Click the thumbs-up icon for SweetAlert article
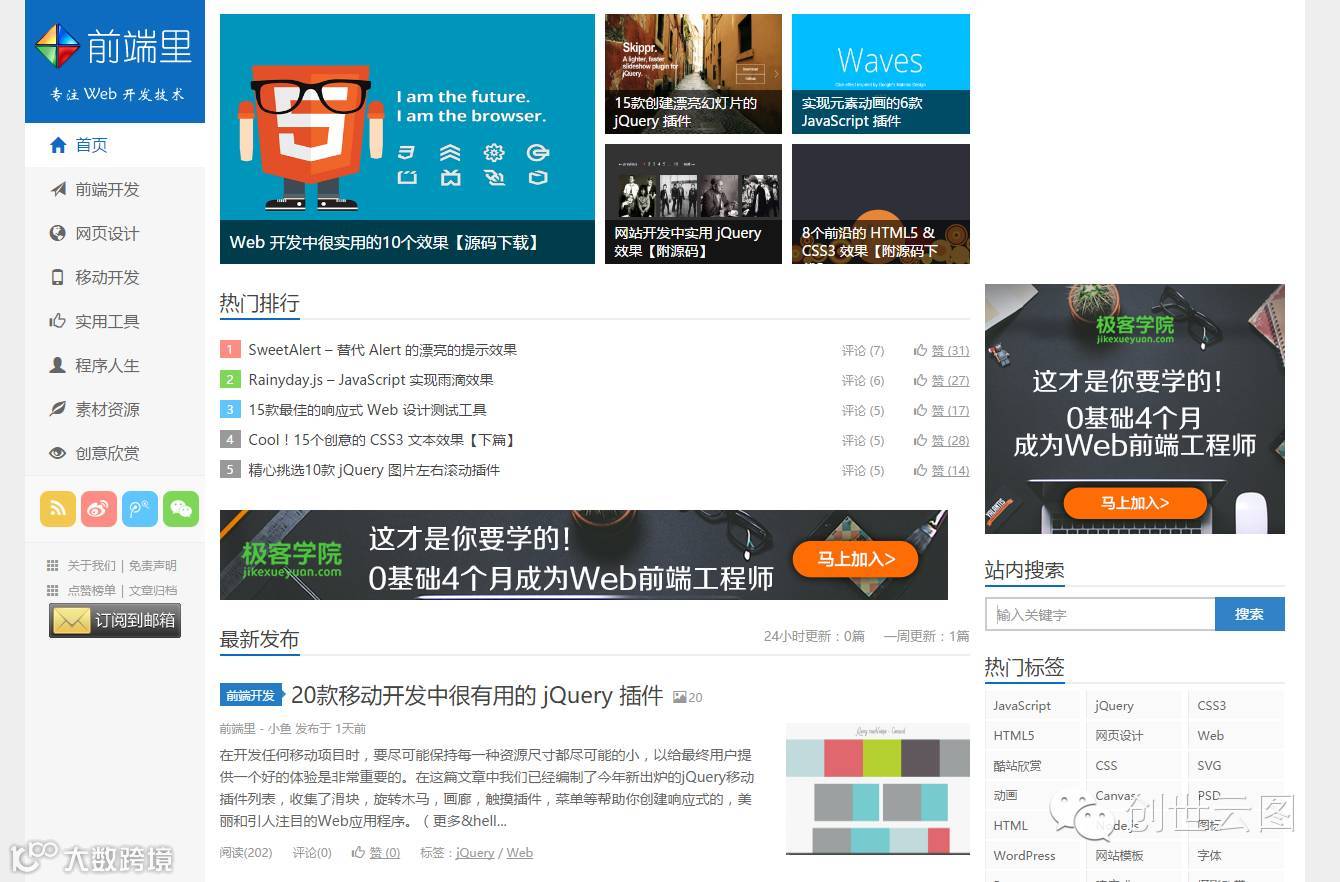1340x882 pixels. [920, 350]
